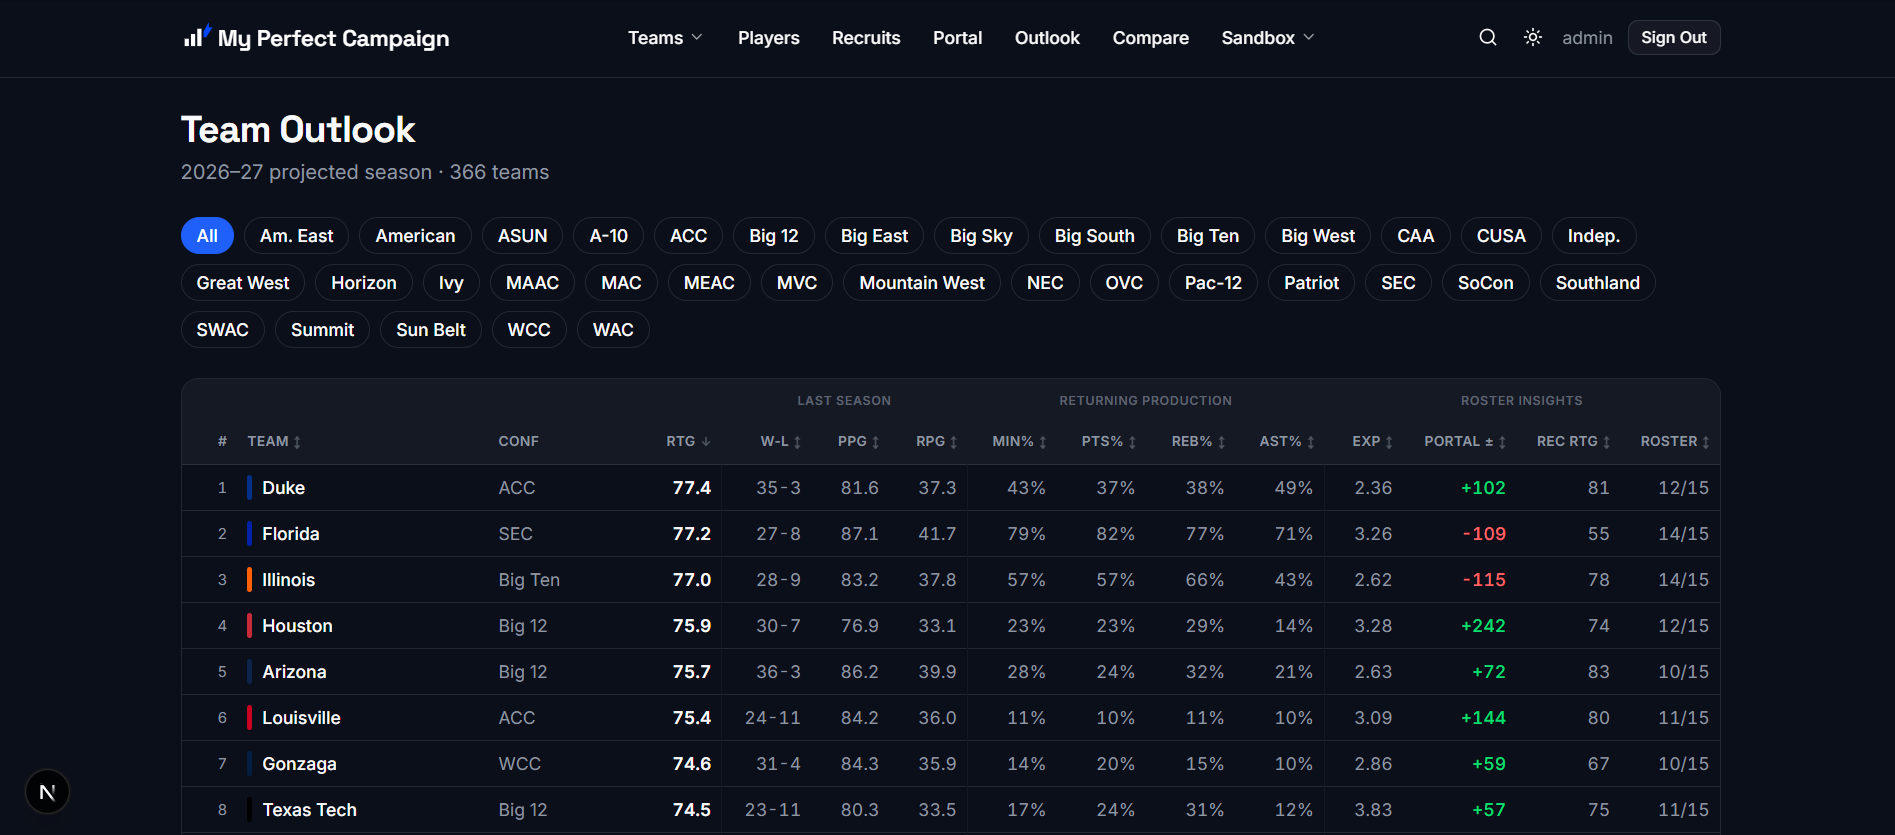Filter teams by Pac-12 conference
Image resolution: width=1895 pixels, height=835 pixels.
tap(1213, 283)
